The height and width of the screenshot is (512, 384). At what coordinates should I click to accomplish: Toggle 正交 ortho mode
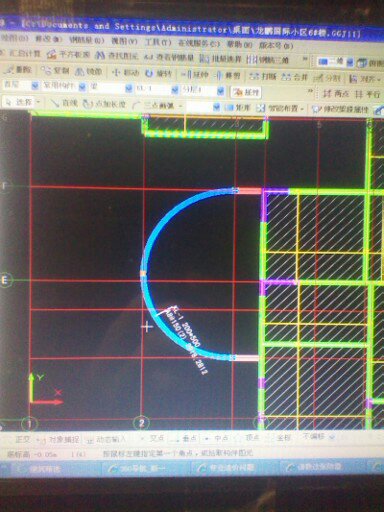coord(23,439)
